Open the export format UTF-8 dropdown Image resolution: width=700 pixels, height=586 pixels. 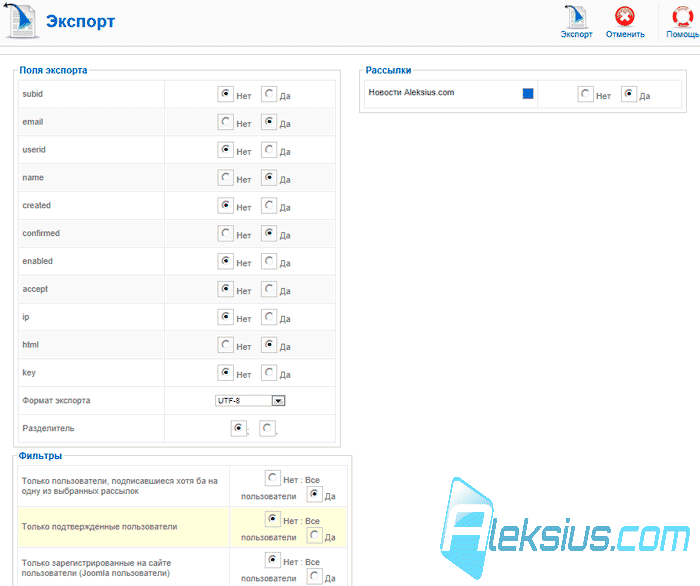point(250,400)
